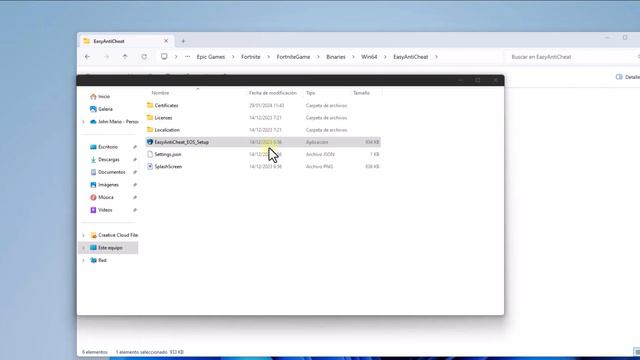
Task: Select Creative Cloud Files in sidebar
Action: pyautogui.click(x=114, y=235)
